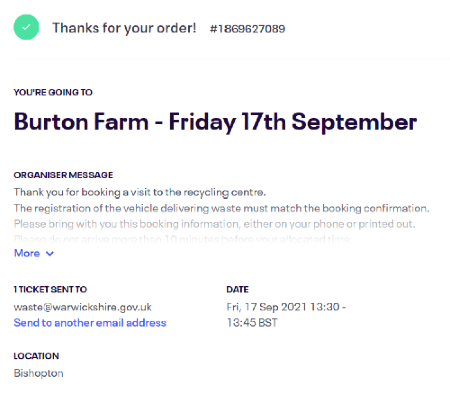Click the Thanks for your order heading
Screen dimensions: 450x393
124,28
